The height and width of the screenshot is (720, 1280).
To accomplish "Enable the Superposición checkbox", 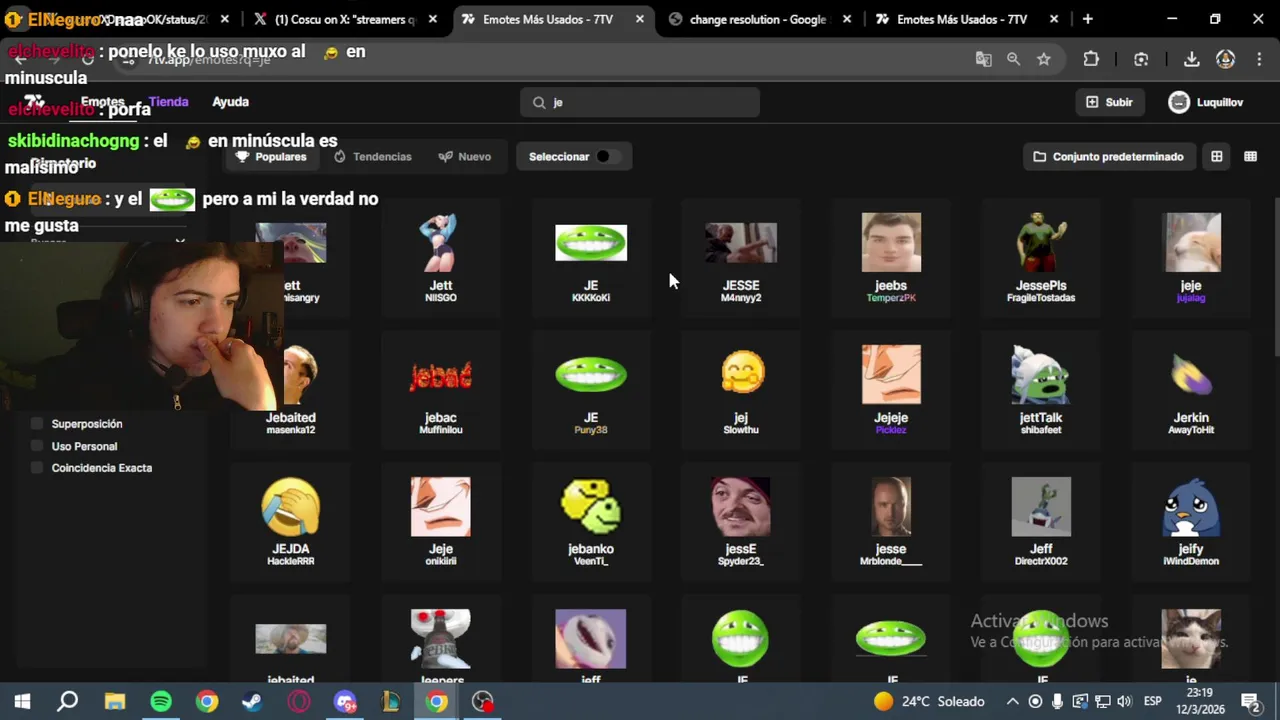I will (38, 424).
